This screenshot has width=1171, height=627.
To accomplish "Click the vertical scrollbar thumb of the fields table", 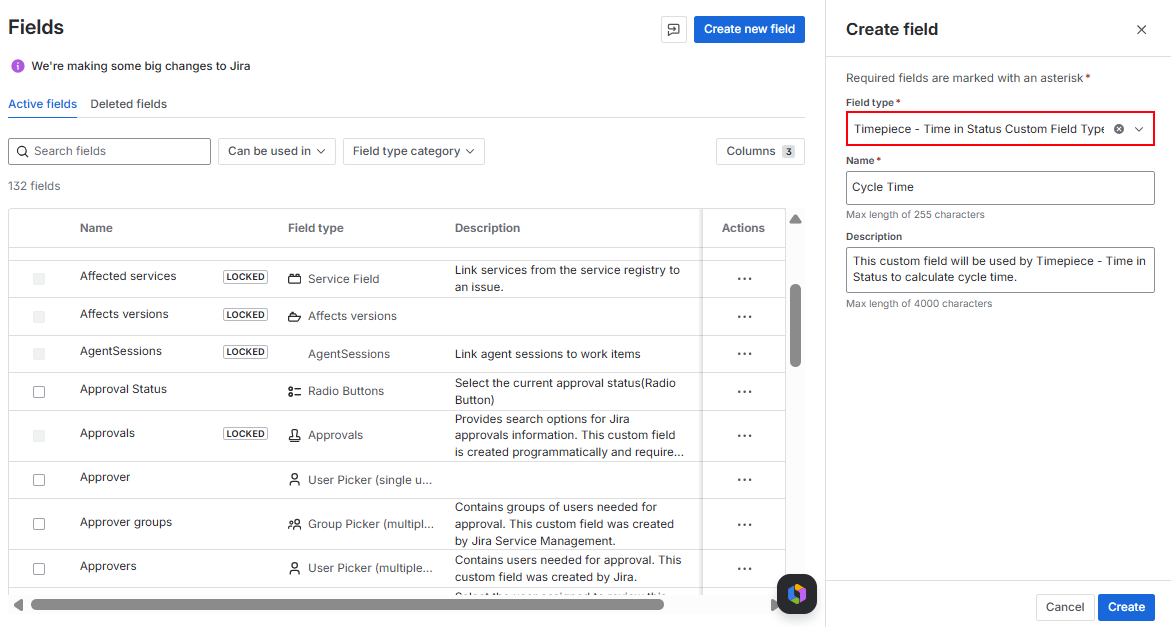I will click(x=795, y=325).
